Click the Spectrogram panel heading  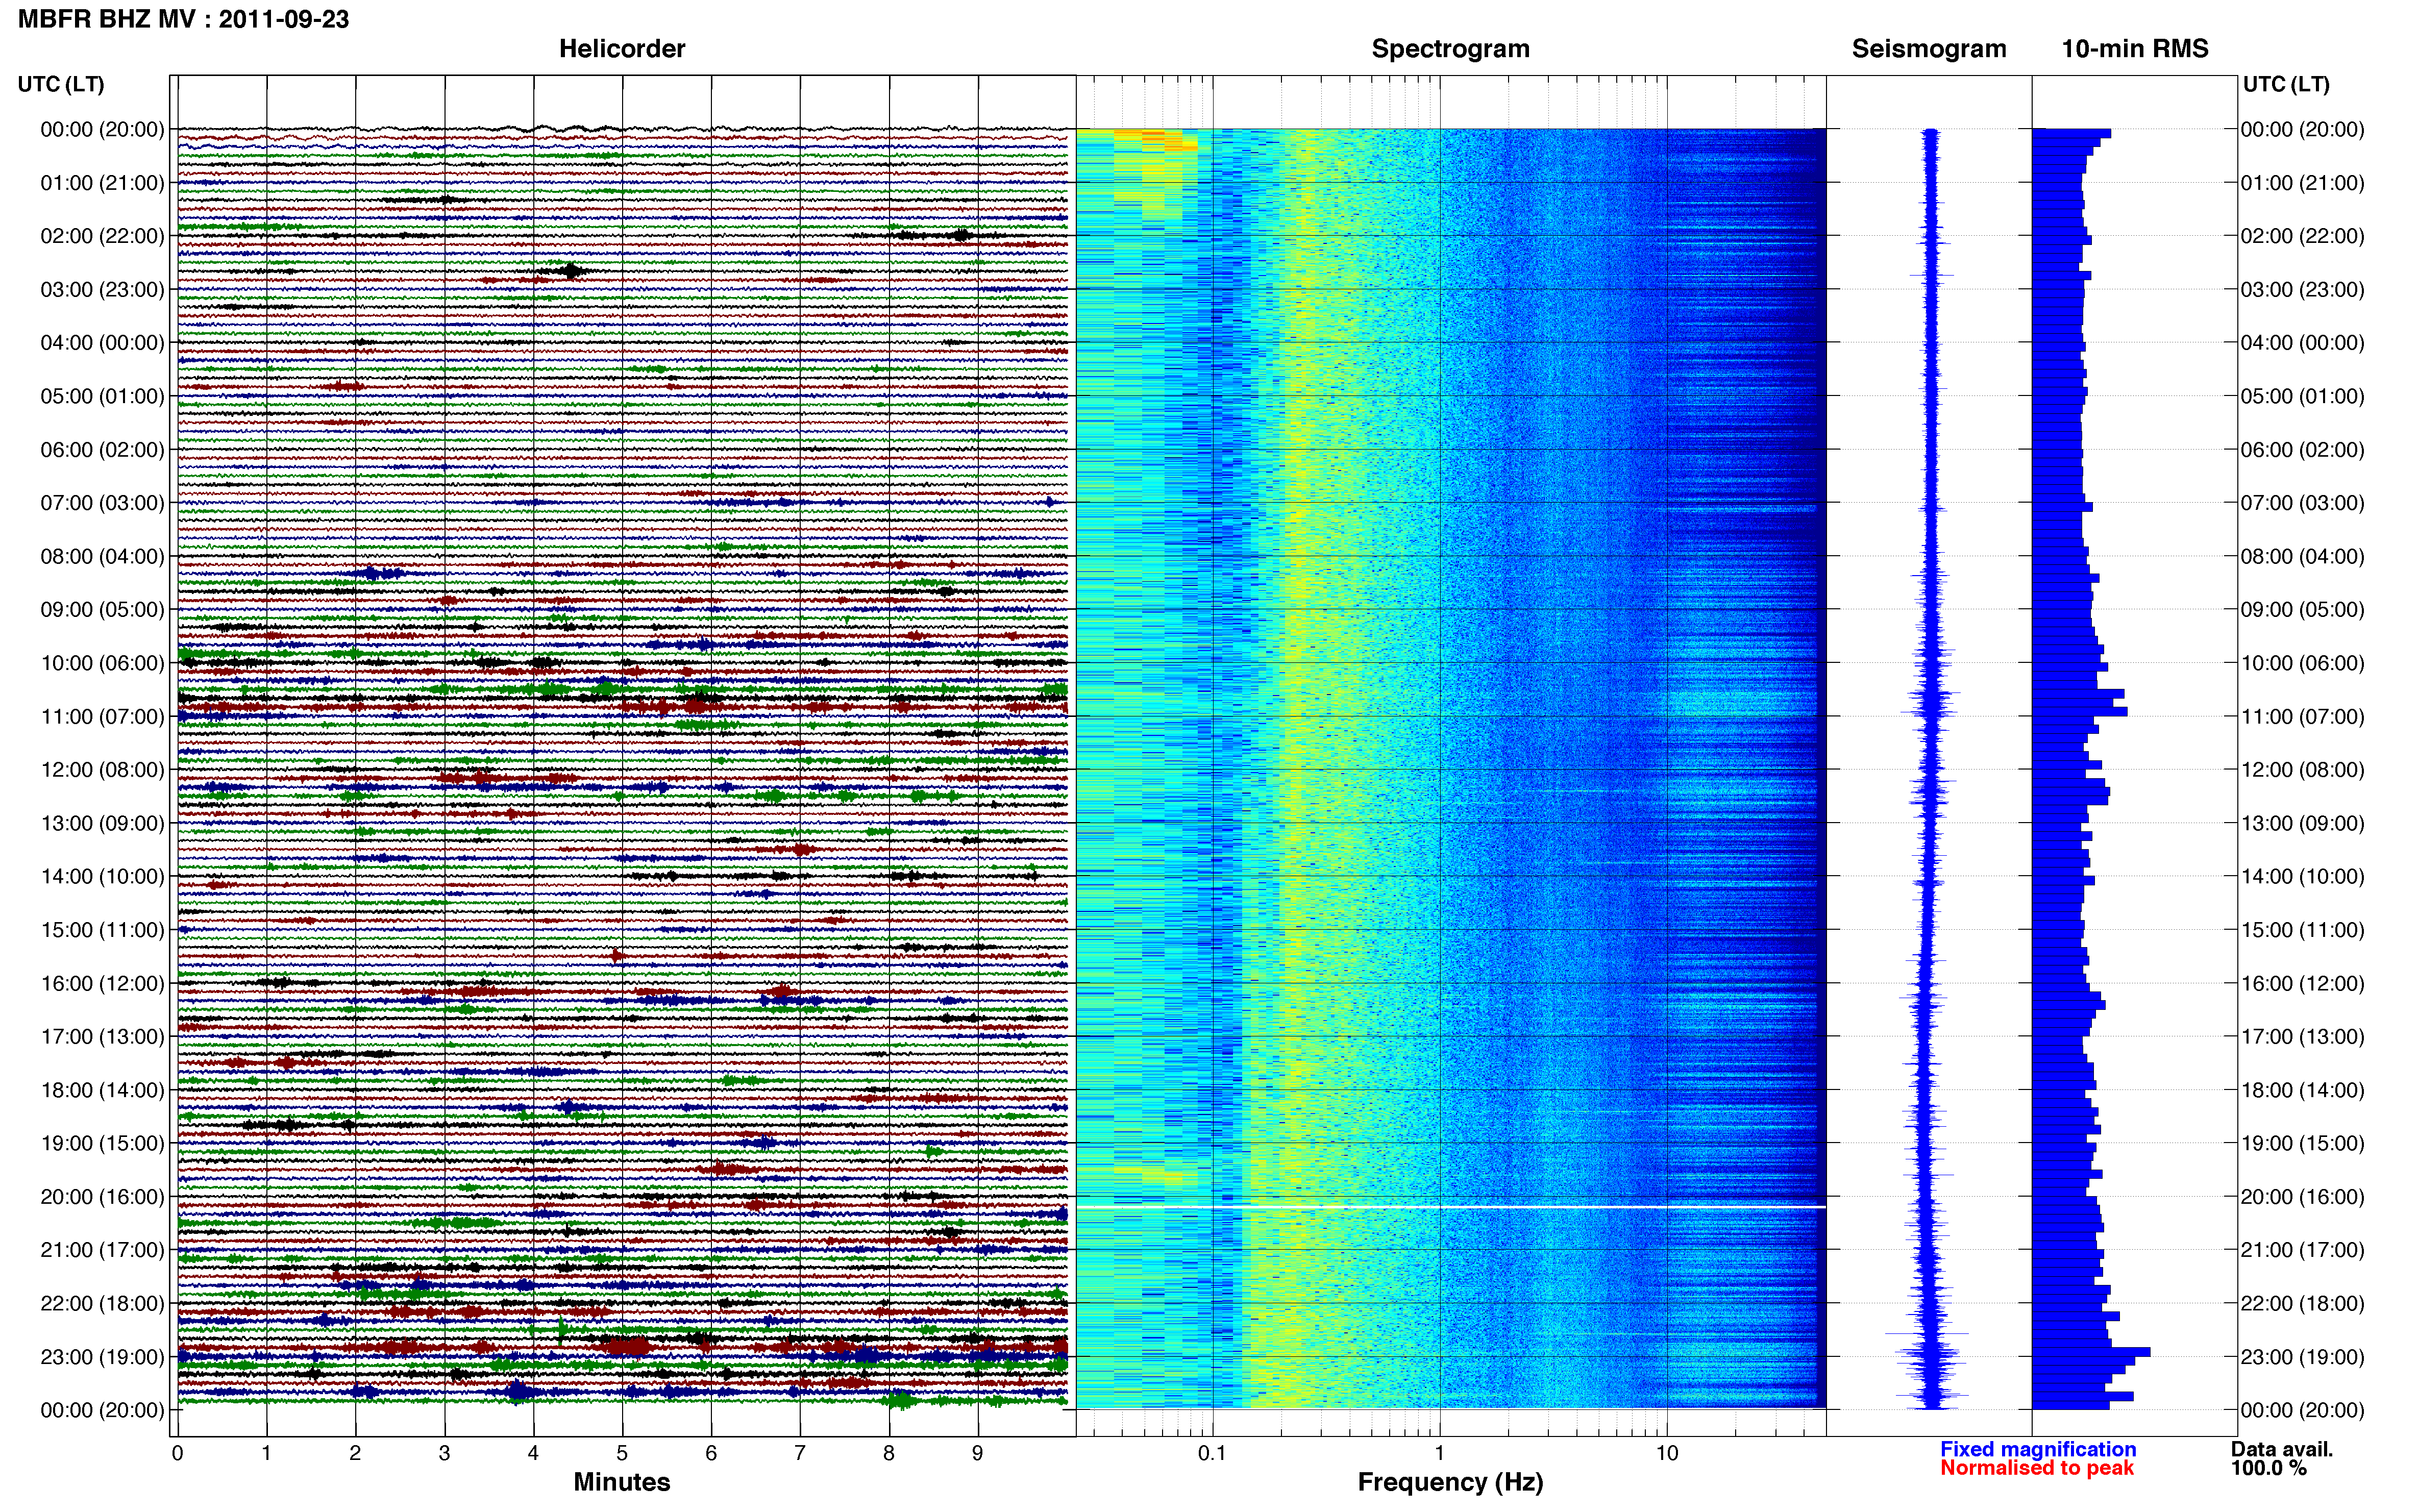click(1450, 49)
